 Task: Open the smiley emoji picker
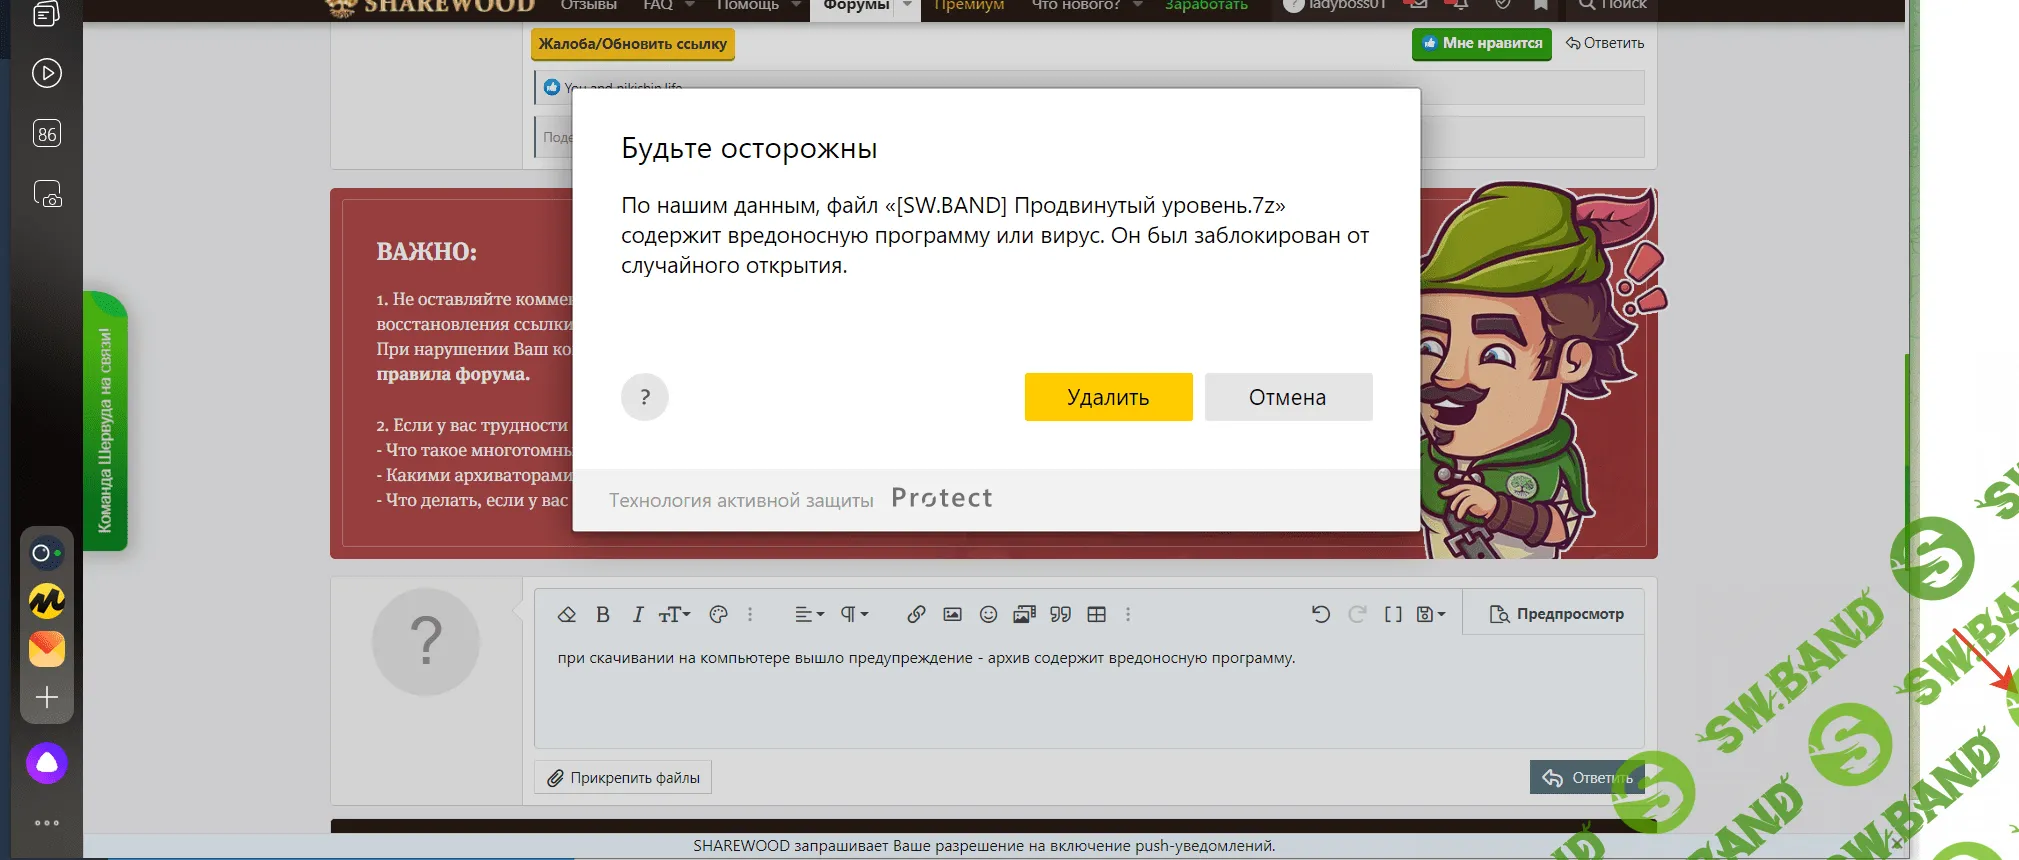point(988,615)
